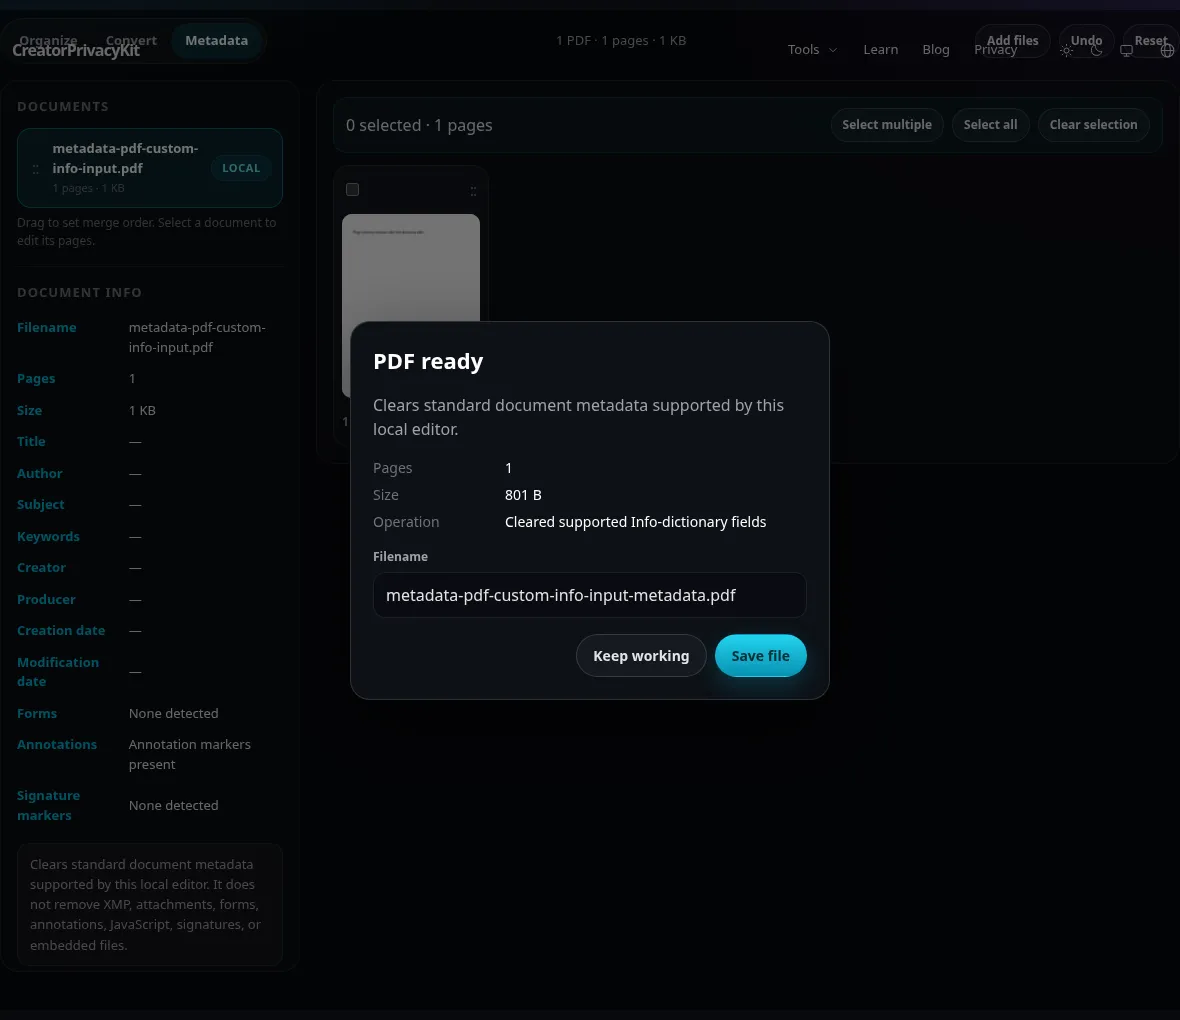1180x1020 pixels.
Task: Select the system theme monitor icon
Action: pos(1127,50)
